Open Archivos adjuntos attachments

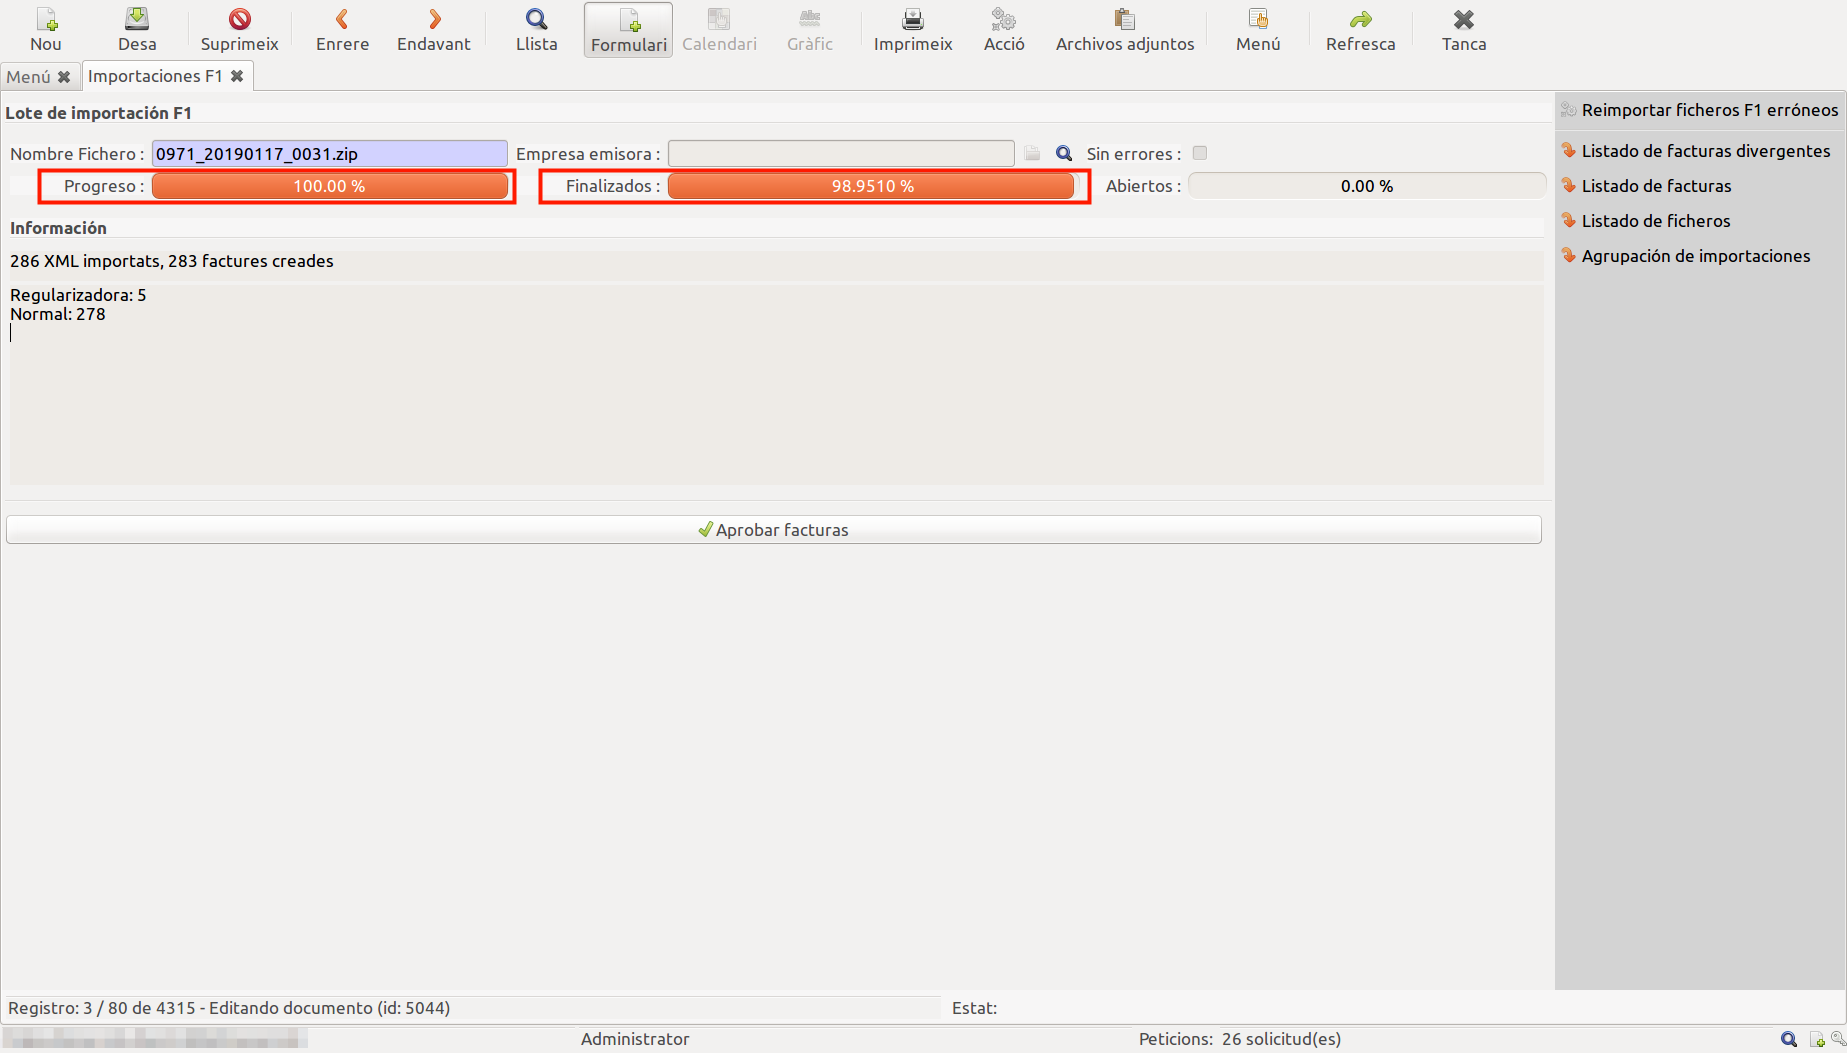1125,30
